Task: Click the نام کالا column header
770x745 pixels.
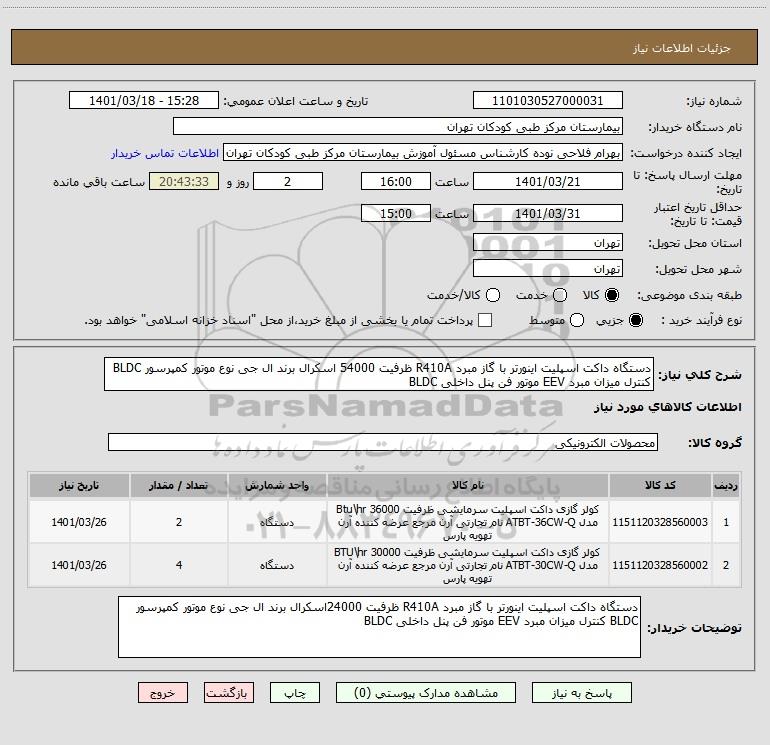Action: [x=468, y=486]
